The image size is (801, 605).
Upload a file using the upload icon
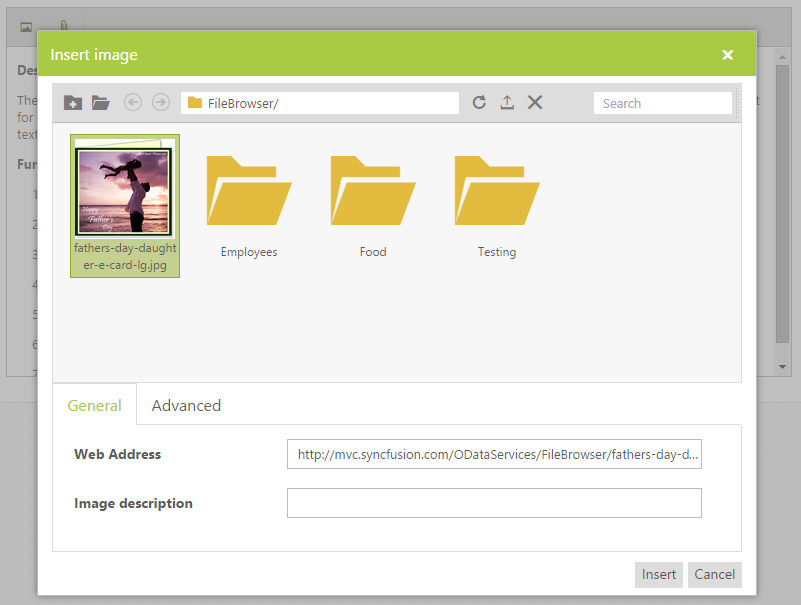click(x=507, y=102)
